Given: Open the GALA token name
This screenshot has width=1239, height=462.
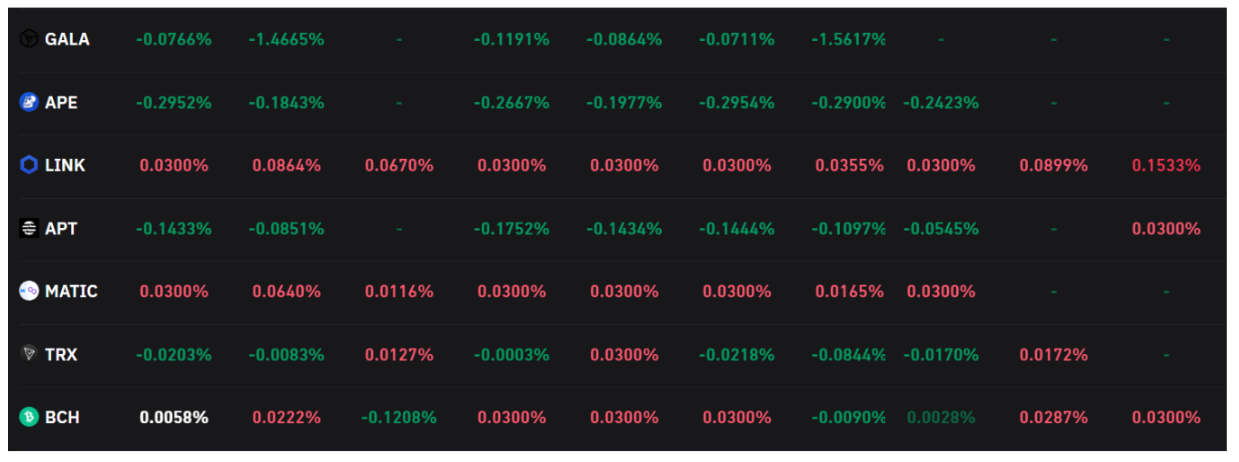Looking at the screenshot, I should click(x=67, y=39).
